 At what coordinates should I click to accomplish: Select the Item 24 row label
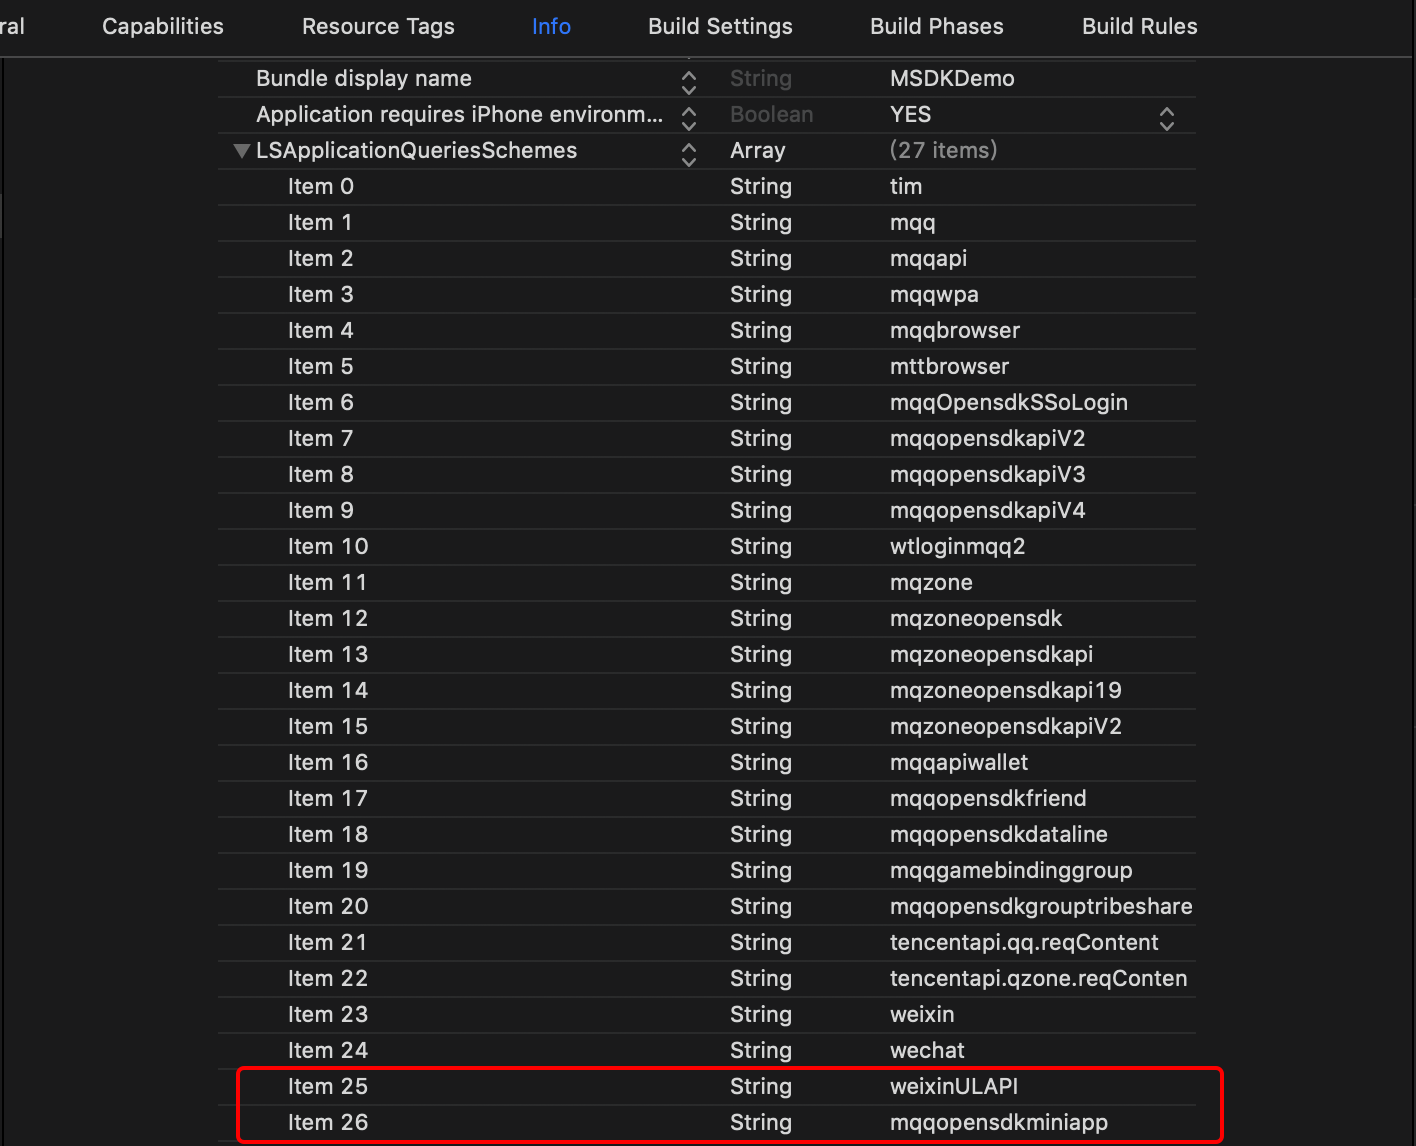tap(328, 1051)
